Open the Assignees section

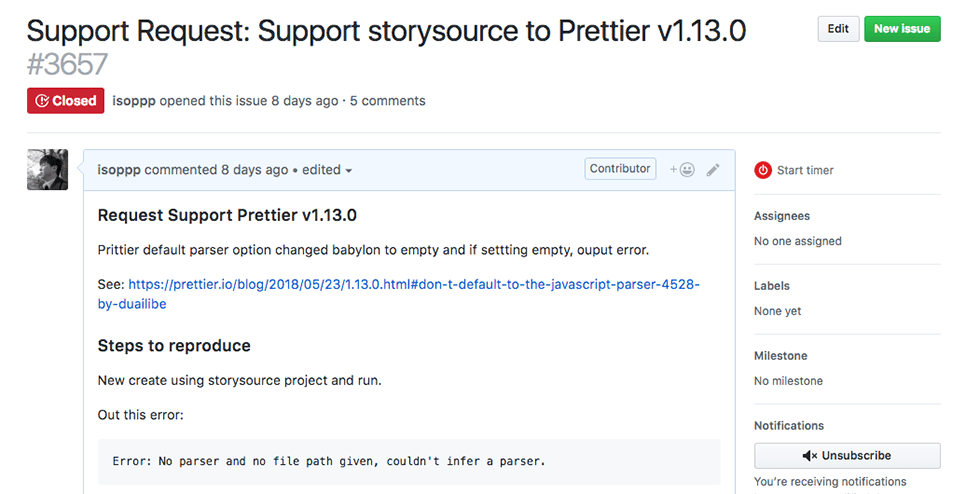pos(782,216)
